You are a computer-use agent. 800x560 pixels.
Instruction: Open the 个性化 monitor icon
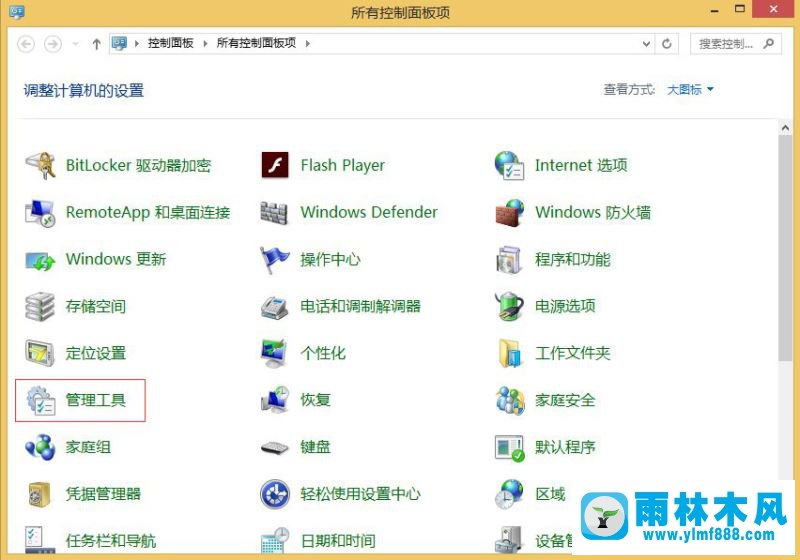(274, 353)
